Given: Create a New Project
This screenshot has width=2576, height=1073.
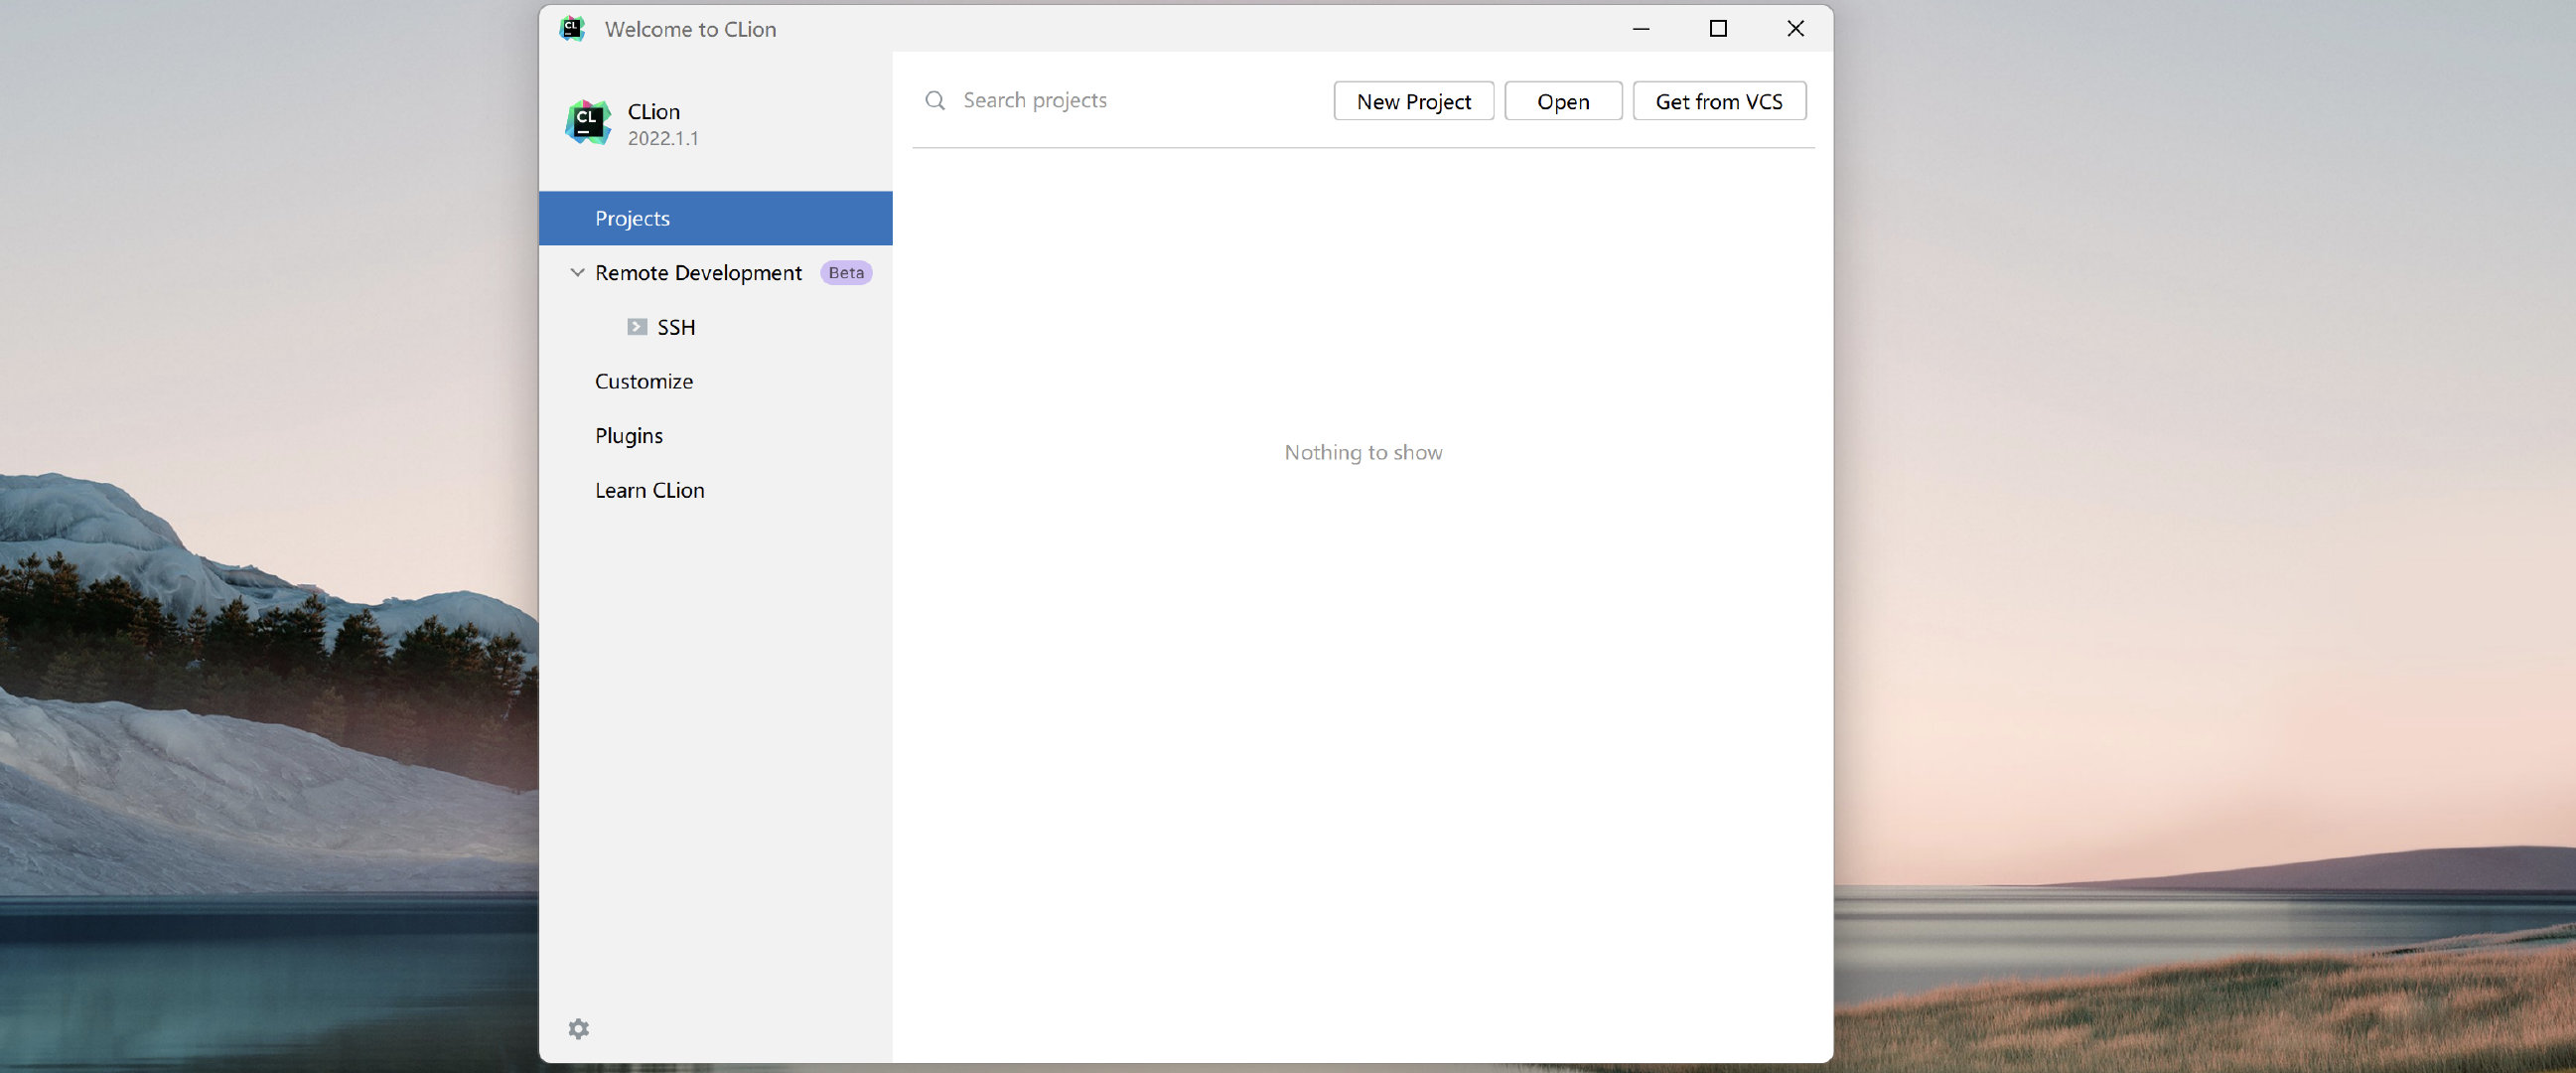Looking at the screenshot, I should pos(1412,101).
